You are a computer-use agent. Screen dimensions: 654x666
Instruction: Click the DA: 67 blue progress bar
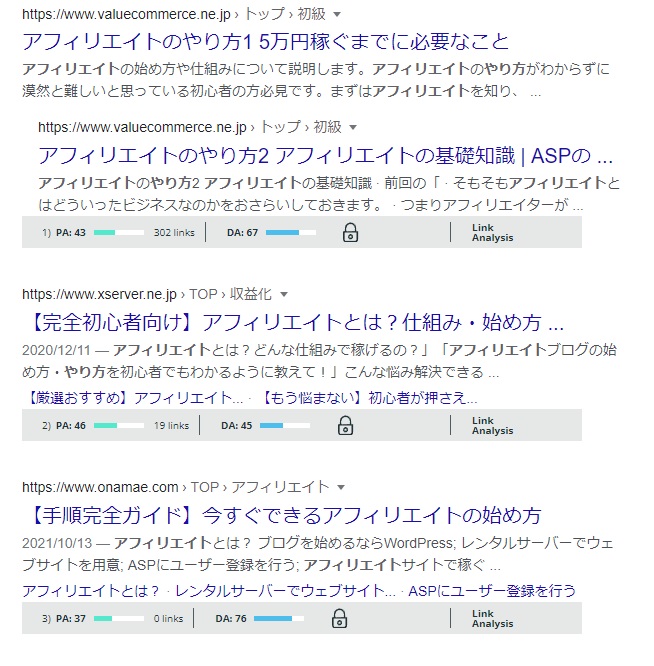(291, 233)
